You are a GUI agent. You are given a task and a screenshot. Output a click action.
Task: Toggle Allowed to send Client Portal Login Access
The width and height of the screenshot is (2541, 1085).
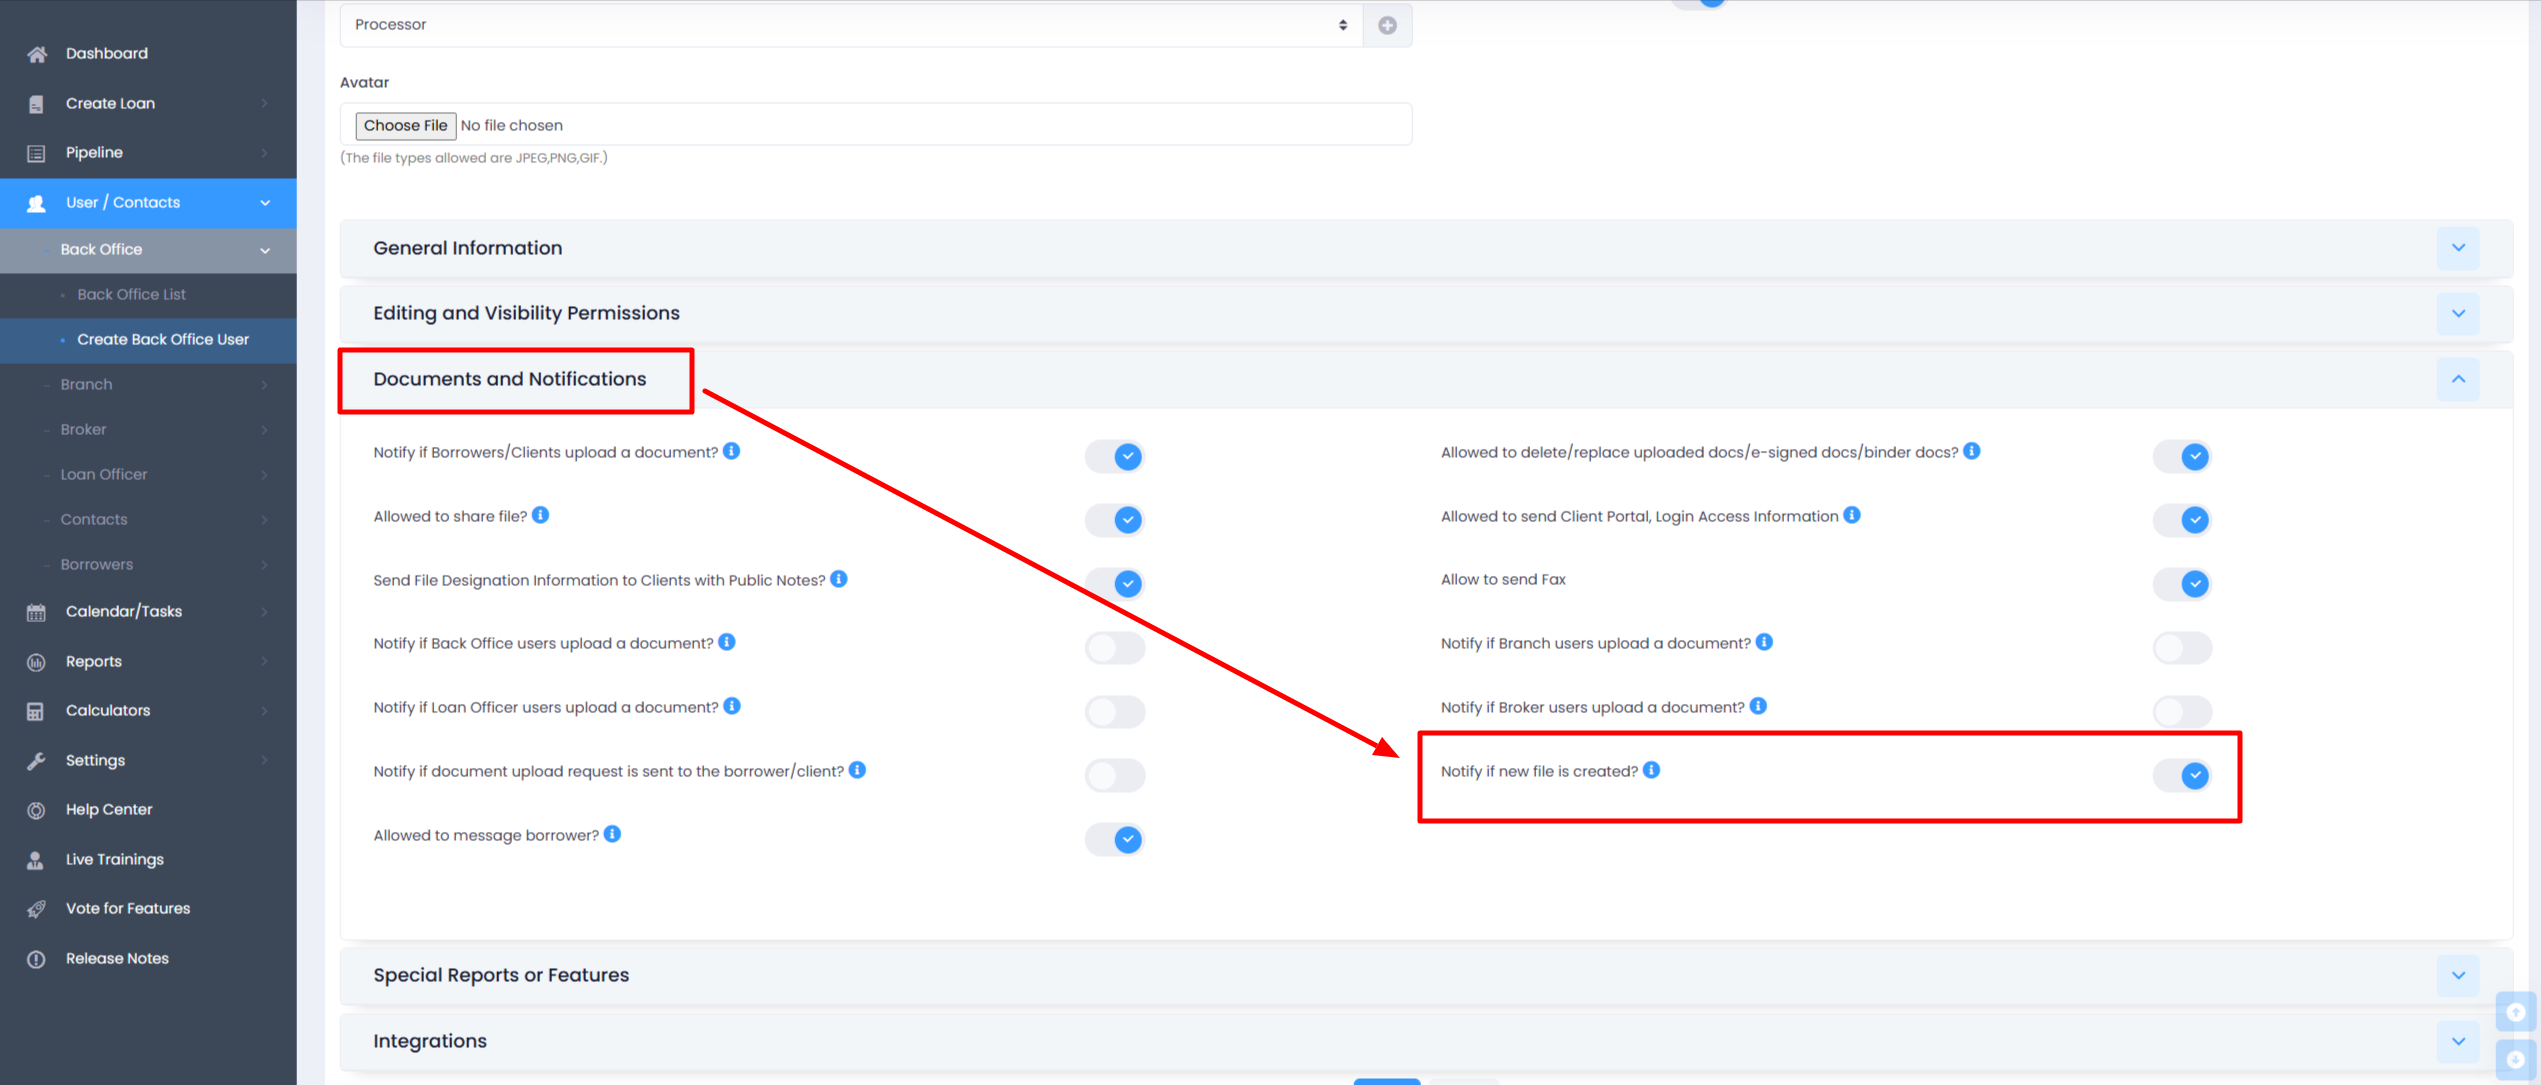2182,520
